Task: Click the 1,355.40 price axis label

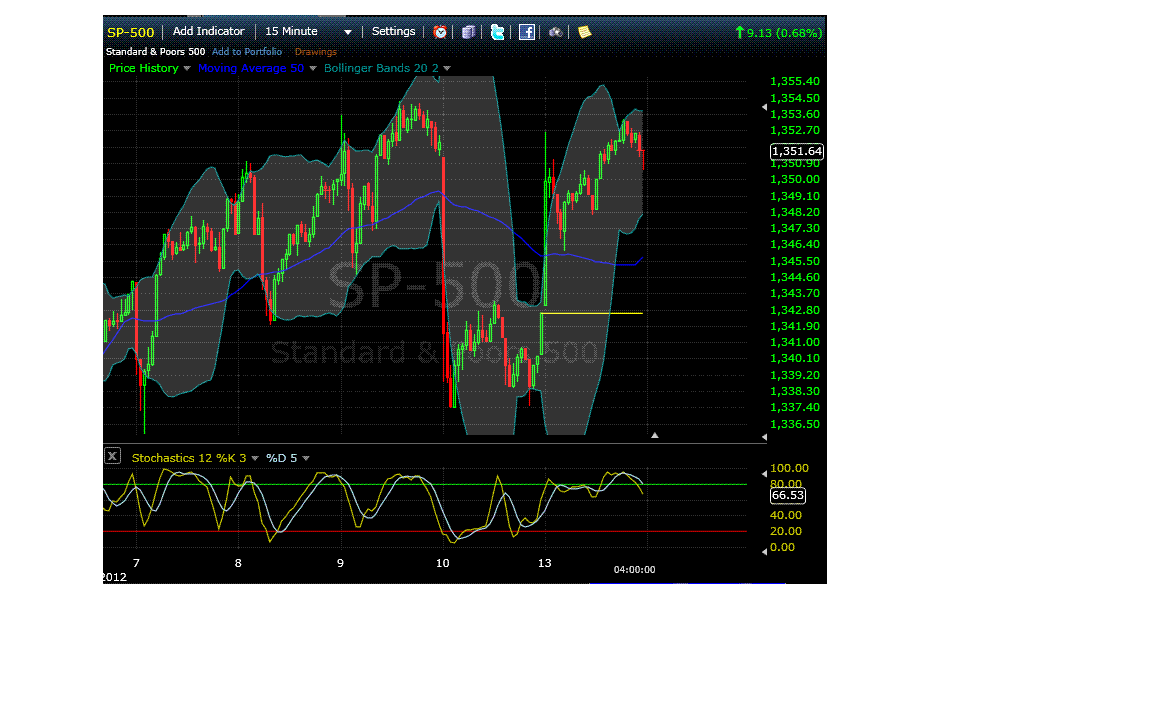Action: click(x=795, y=81)
